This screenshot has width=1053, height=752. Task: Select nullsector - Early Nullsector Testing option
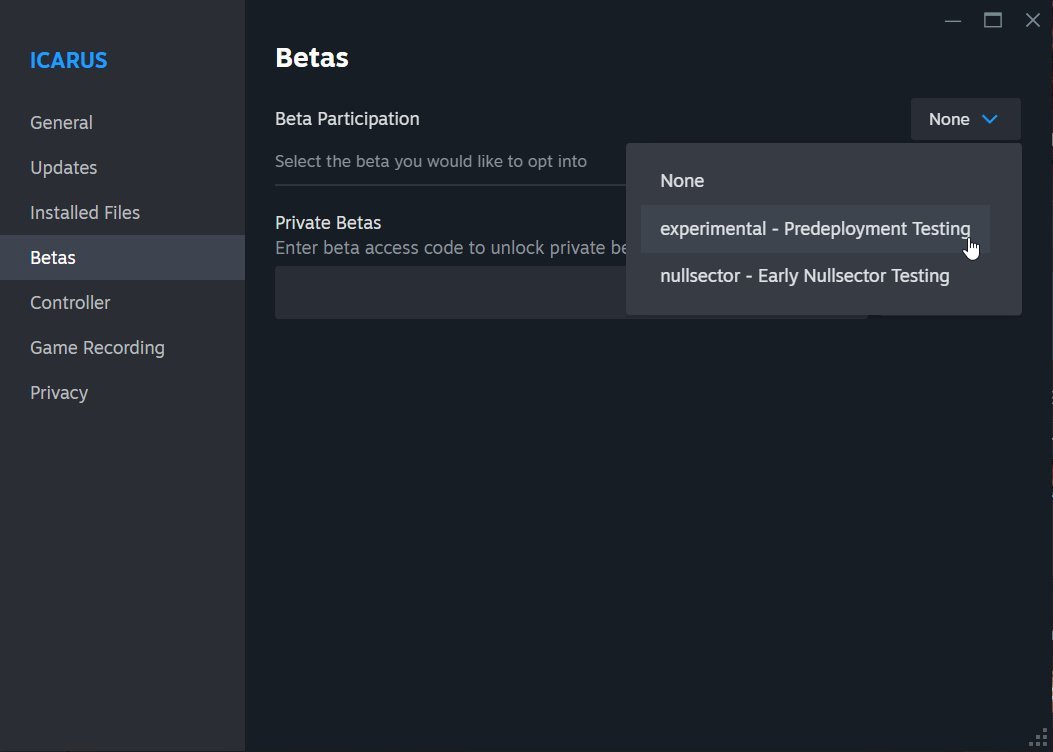[x=815, y=276]
